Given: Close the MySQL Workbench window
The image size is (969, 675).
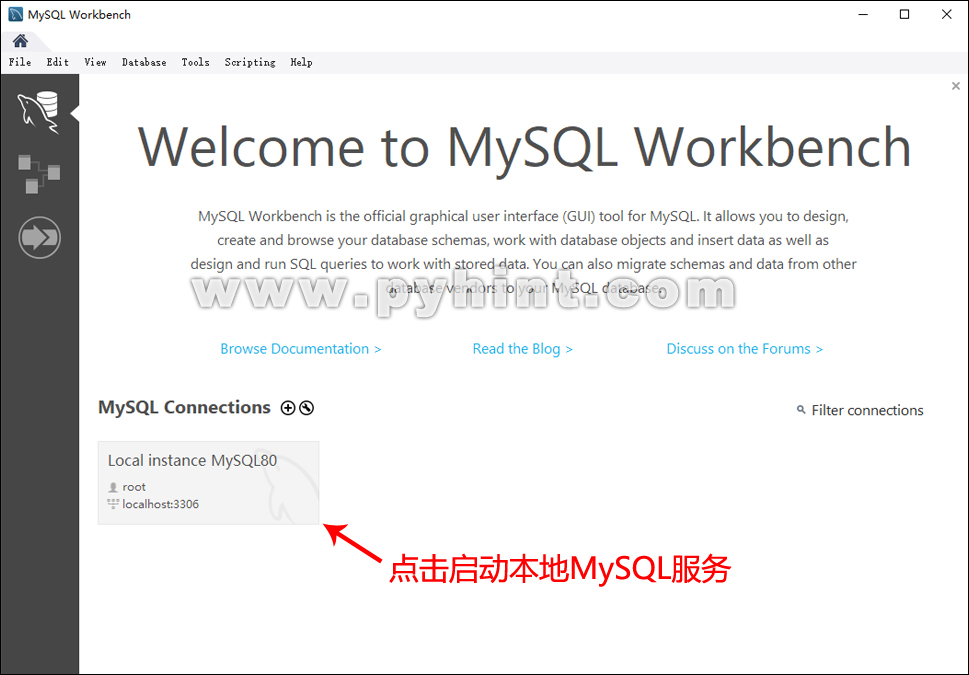Looking at the screenshot, I should (946, 14).
